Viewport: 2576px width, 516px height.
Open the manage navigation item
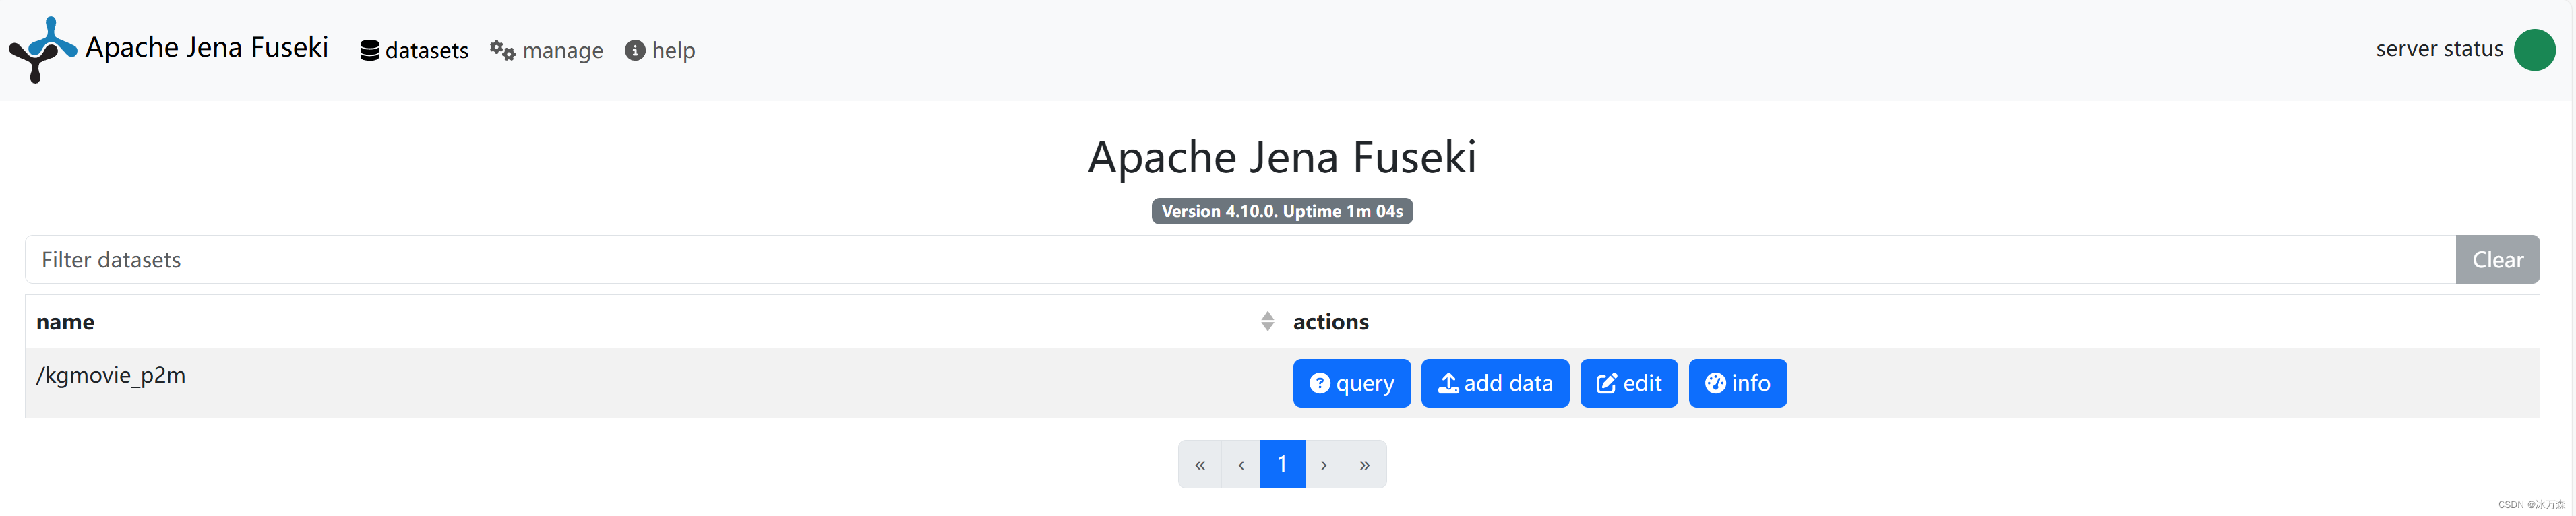click(x=562, y=51)
